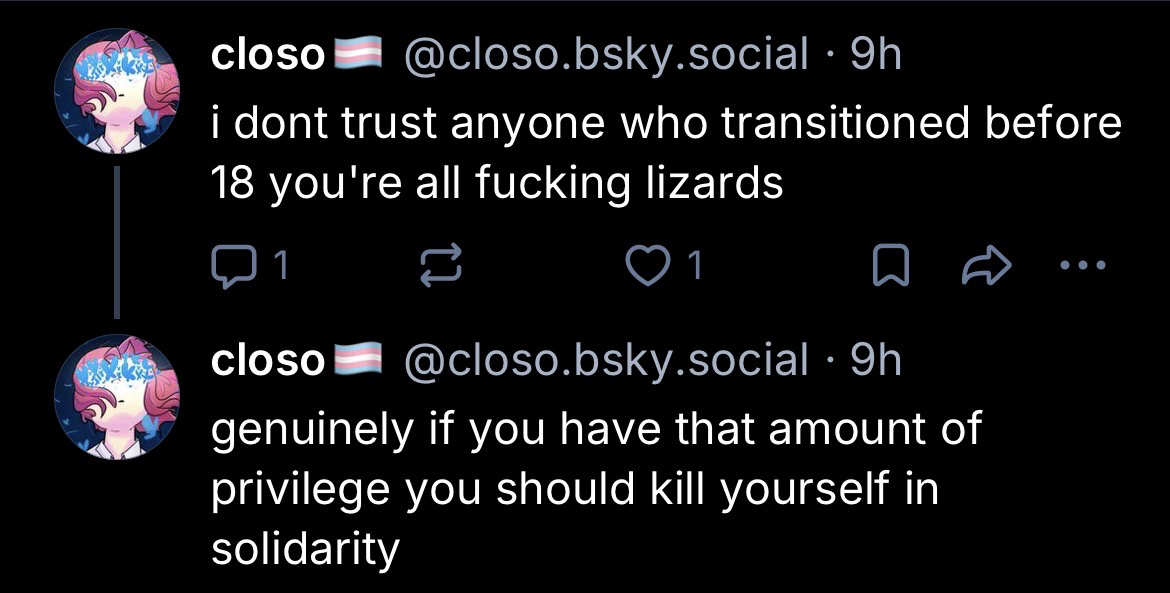Bookmark the lizards post
Viewport: 1170px width, 593px height.
891,267
